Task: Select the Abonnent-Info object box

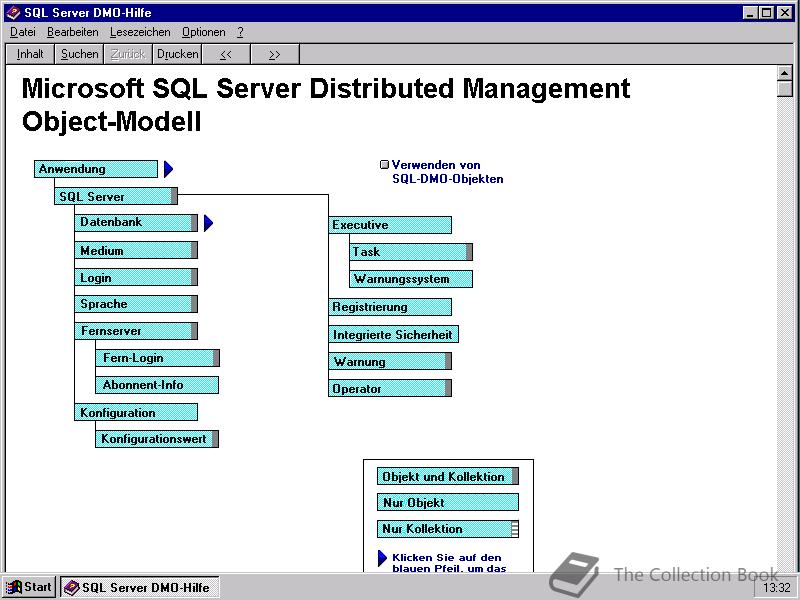Action: (x=157, y=385)
